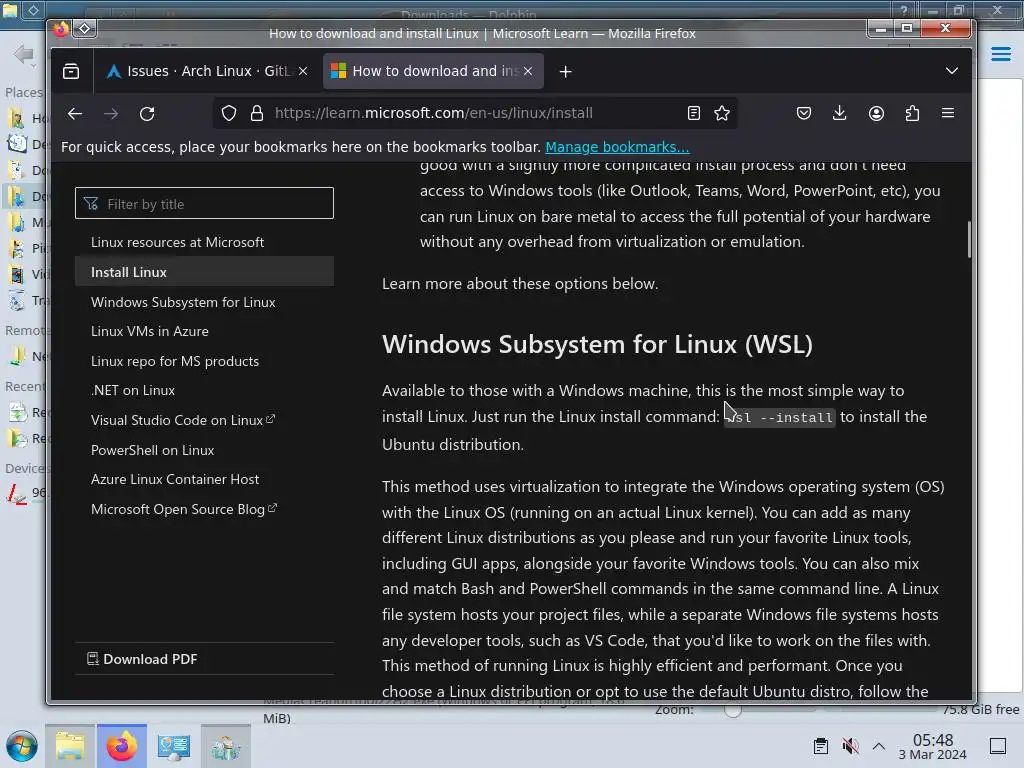Click the page's vertical scrollbar thumb
The height and width of the screenshot is (768, 1024).
969,240
